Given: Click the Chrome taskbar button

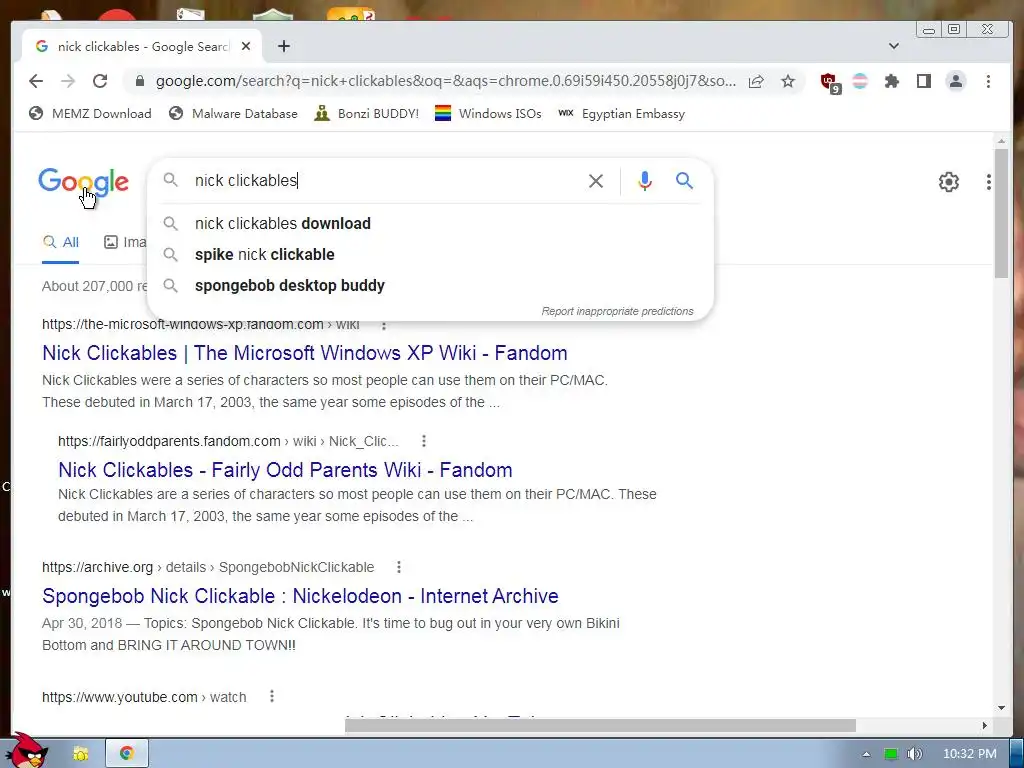Looking at the screenshot, I should click(x=127, y=753).
